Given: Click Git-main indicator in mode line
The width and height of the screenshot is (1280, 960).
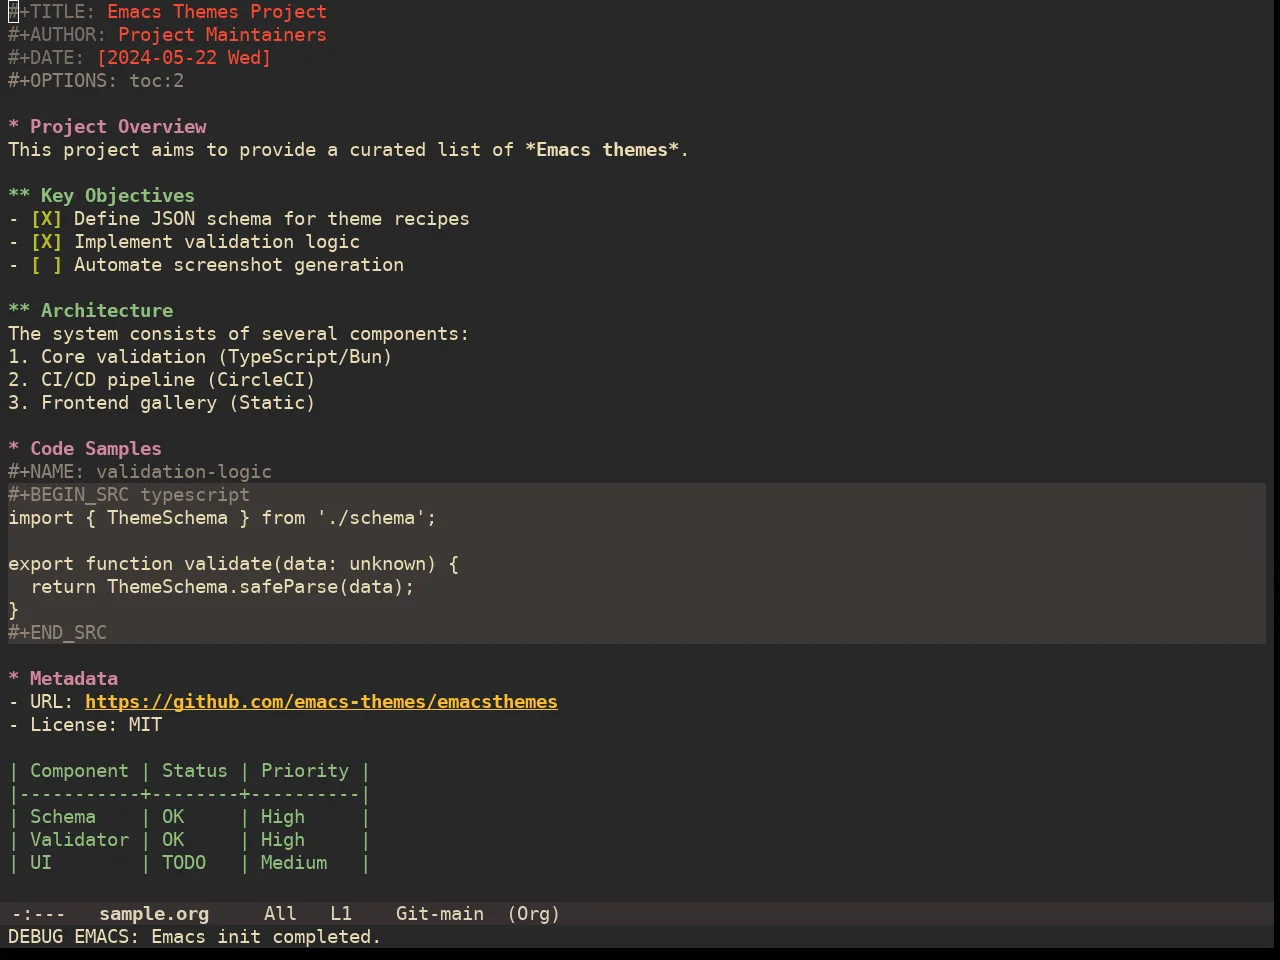Looking at the screenshot, I should [x=440, y=914].
